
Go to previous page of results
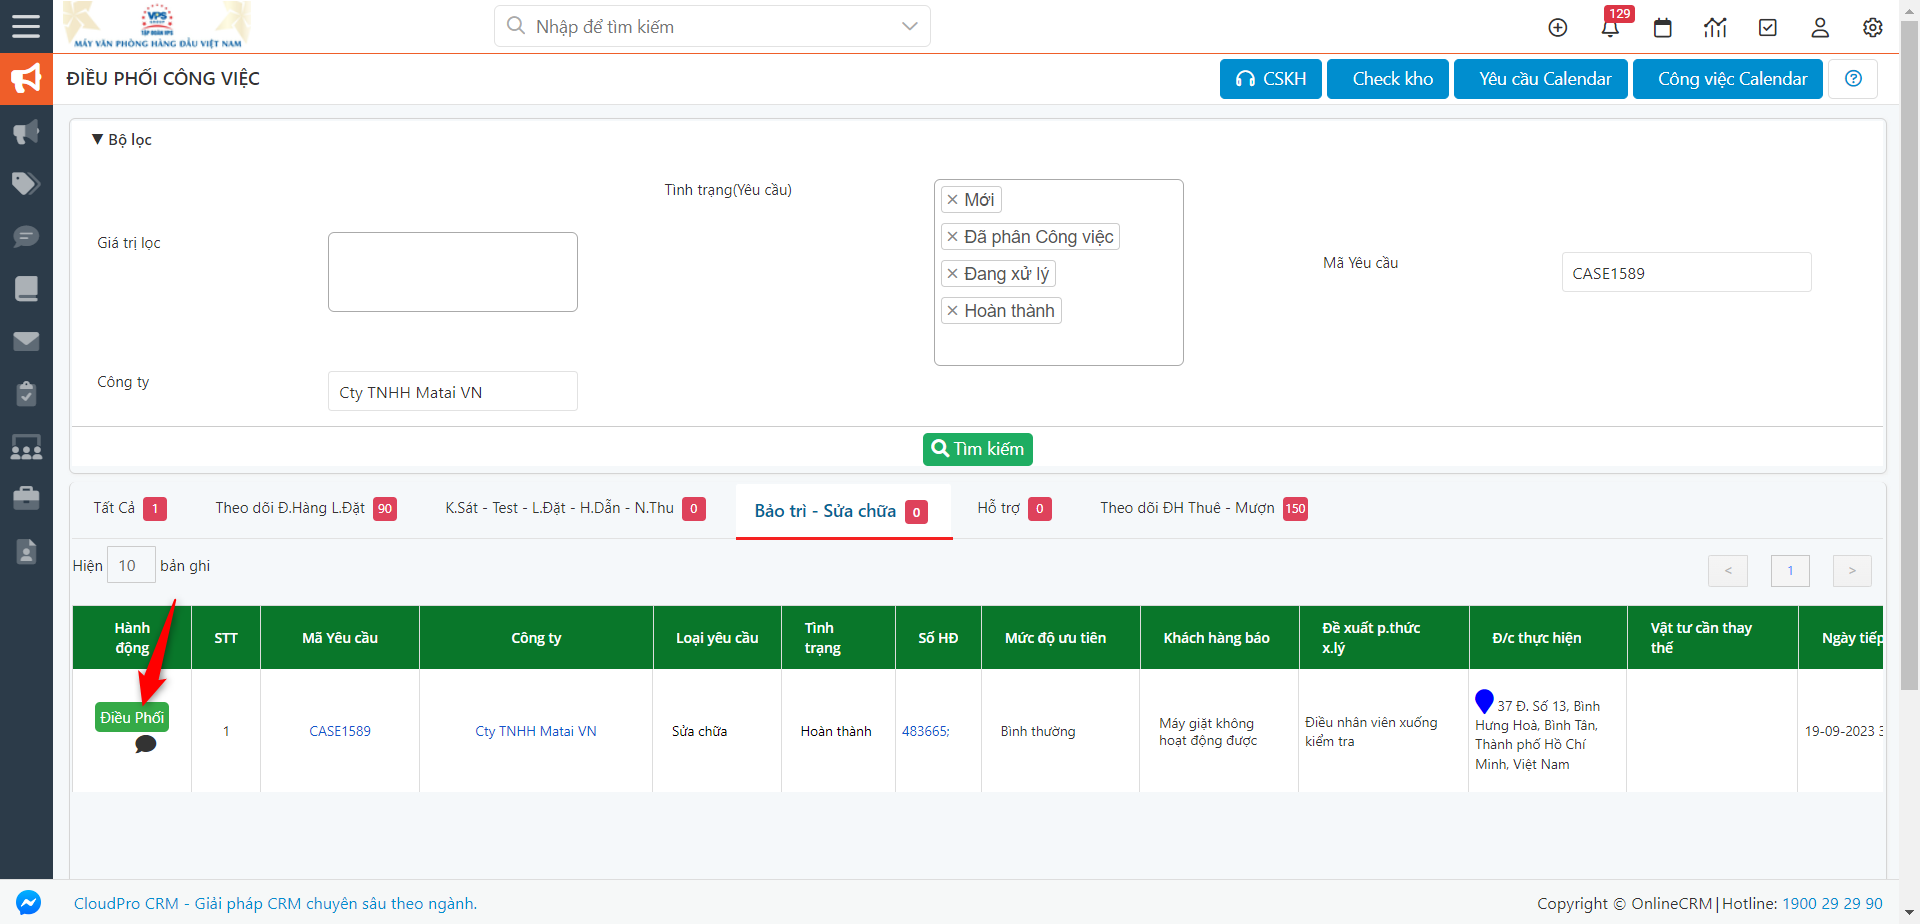tap(1728, 570)
